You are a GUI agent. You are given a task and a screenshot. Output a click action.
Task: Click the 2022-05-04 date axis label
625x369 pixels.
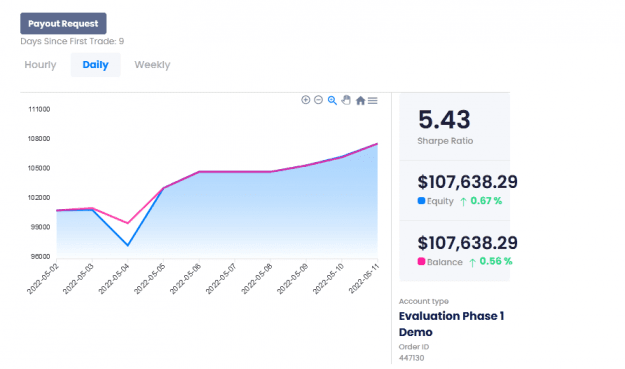[114, 279]
